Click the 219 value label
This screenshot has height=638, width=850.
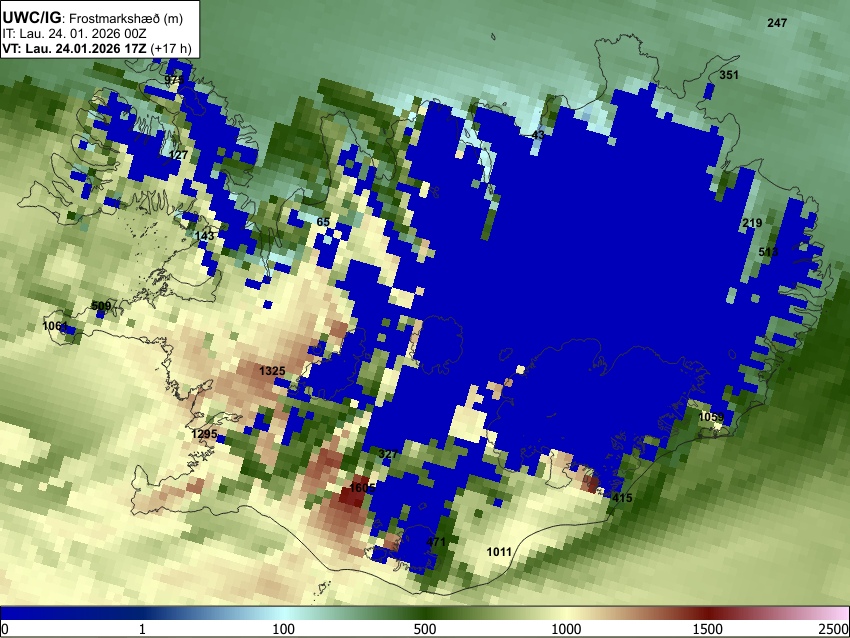coord(752,223)
